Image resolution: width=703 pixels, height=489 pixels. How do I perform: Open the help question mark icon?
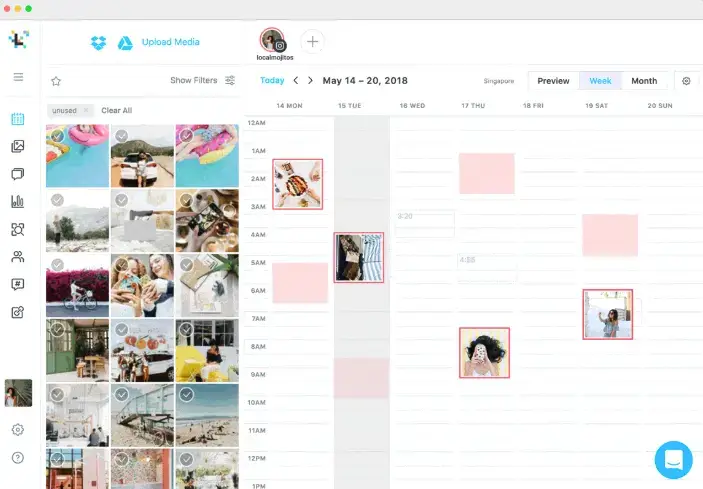tap(17, 458)
